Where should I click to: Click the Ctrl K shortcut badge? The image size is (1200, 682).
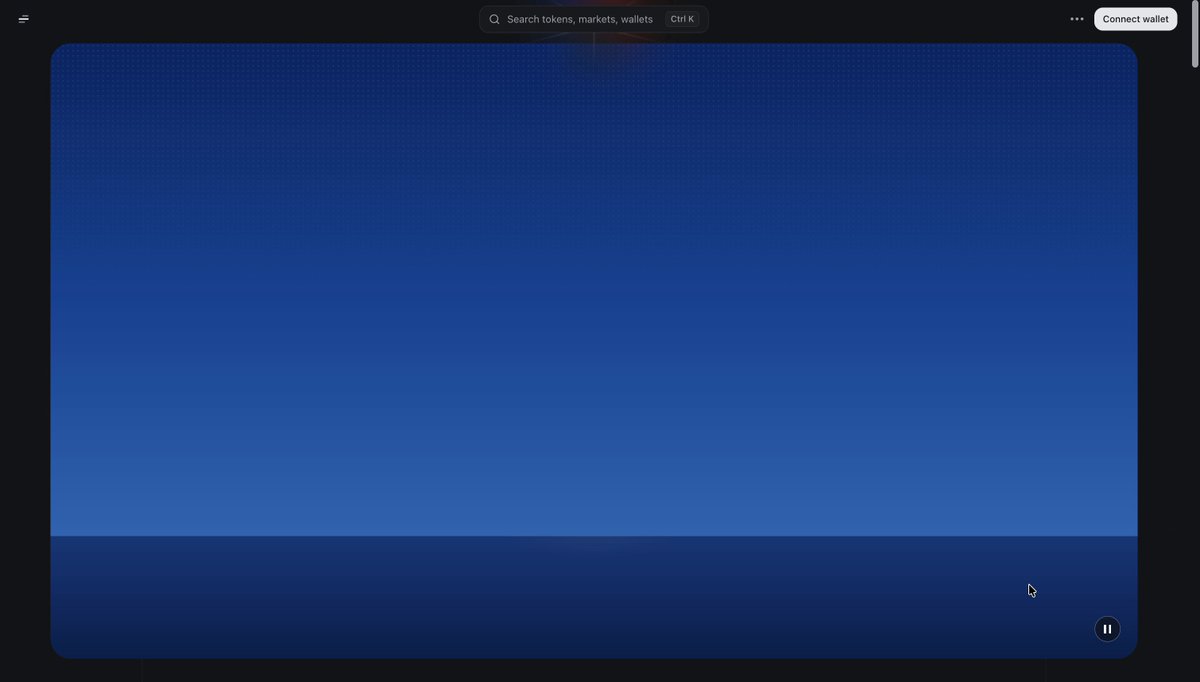coord(682,19)
